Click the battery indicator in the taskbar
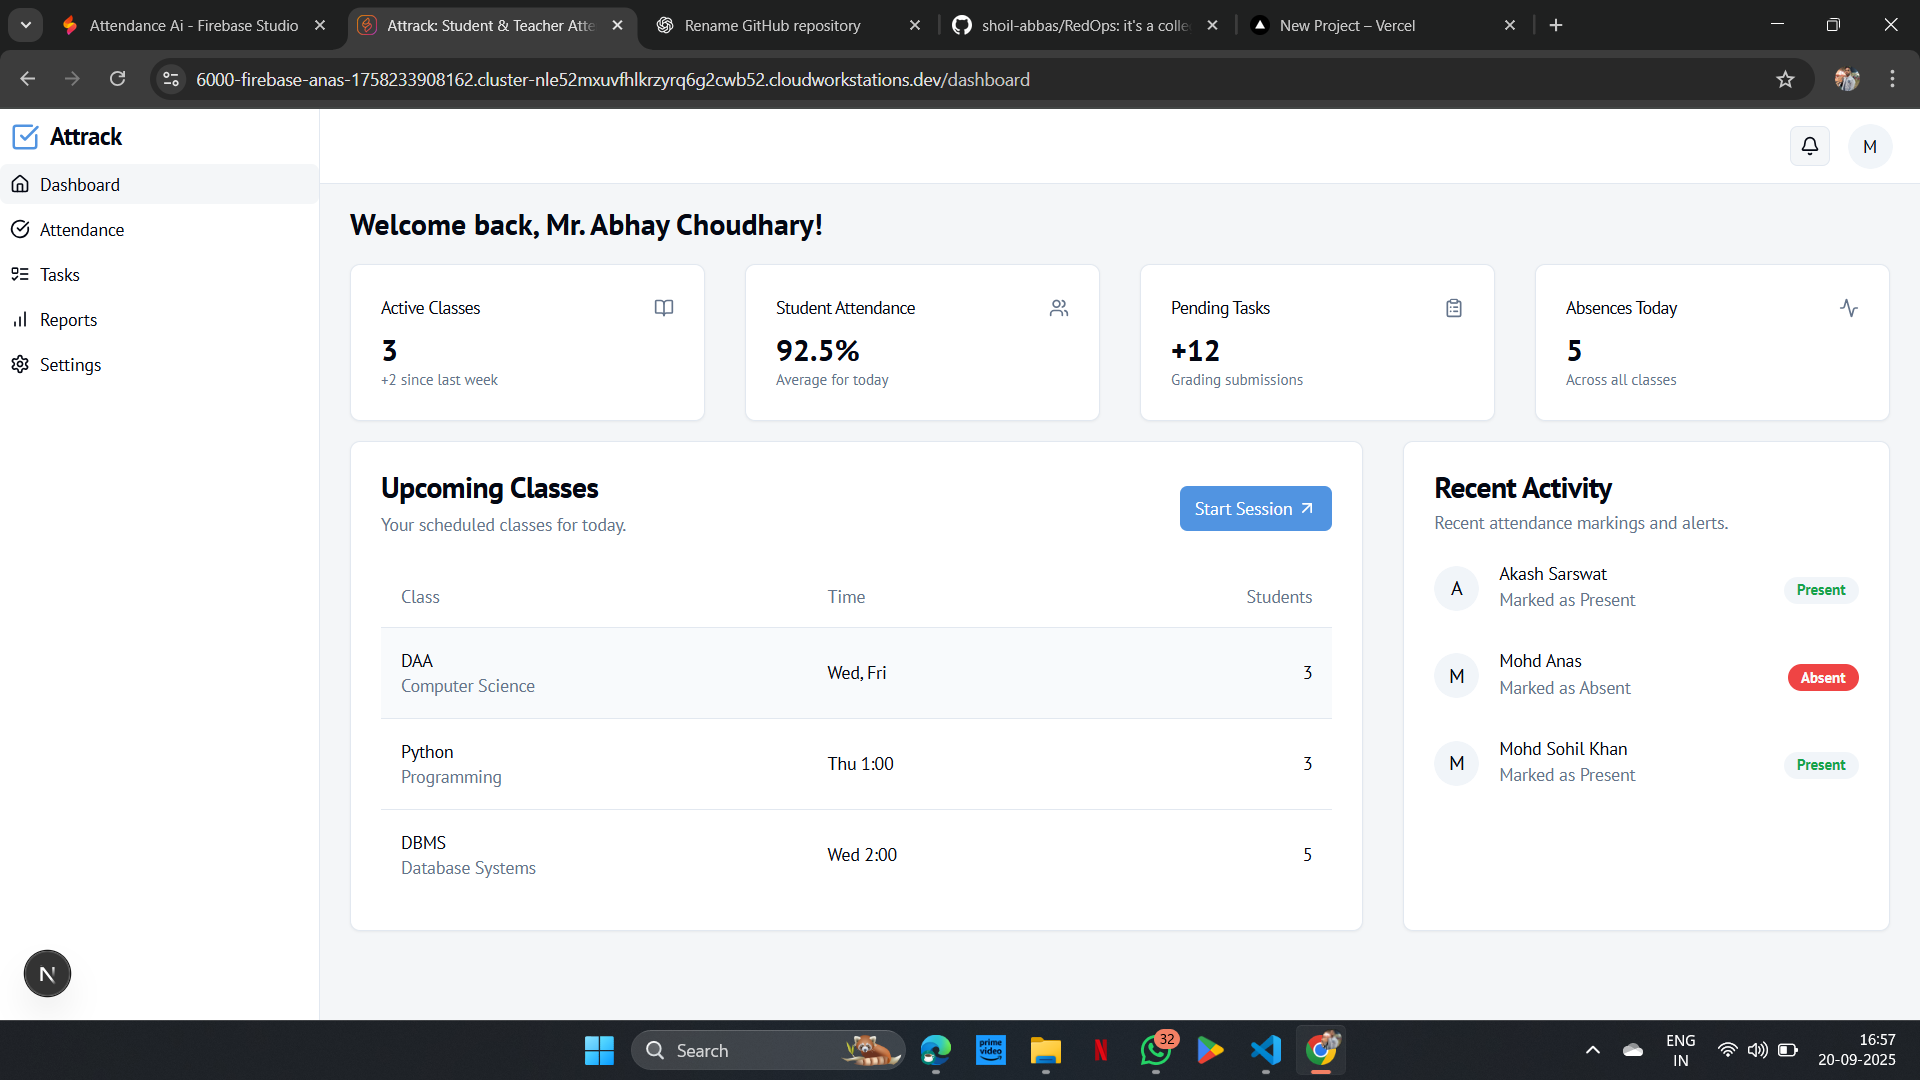The height and width of the screenshot is (1080, 1920). pyautogui.click(x=1788, y=1050)
